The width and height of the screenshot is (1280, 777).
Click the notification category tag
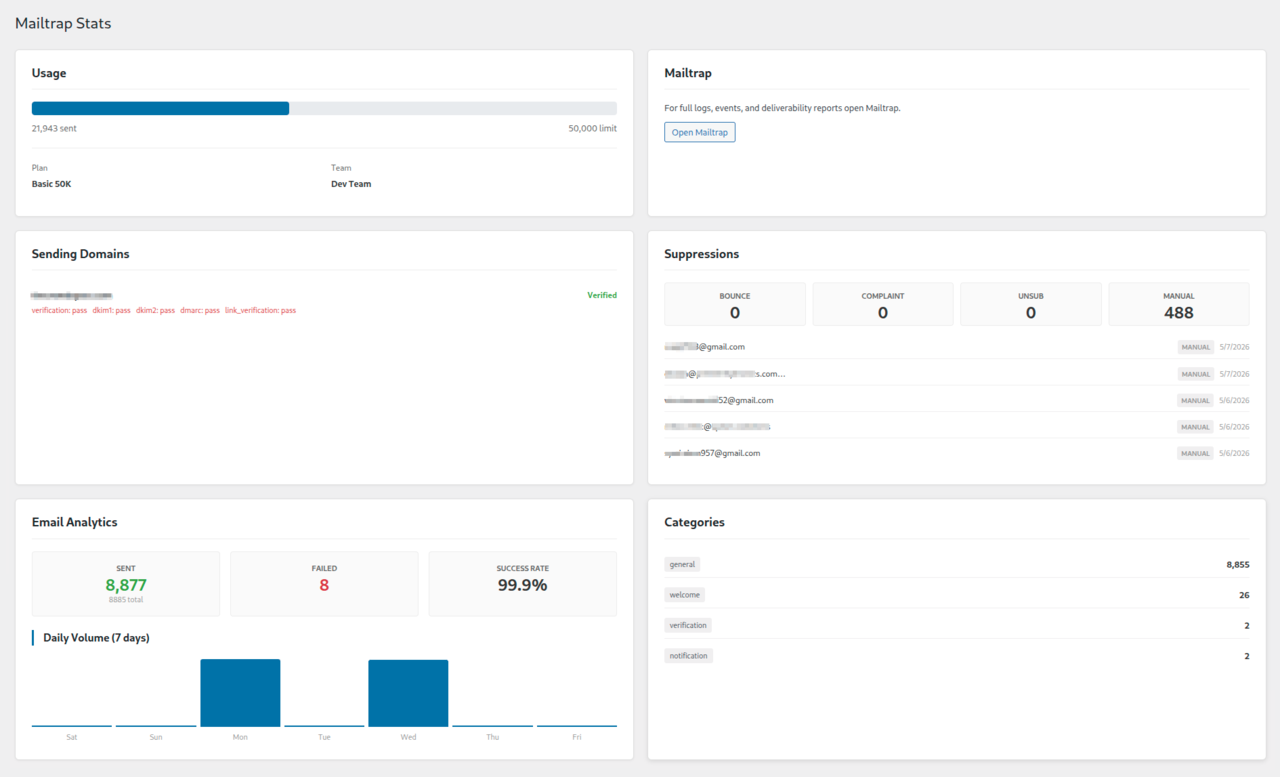tap(688, 656)
